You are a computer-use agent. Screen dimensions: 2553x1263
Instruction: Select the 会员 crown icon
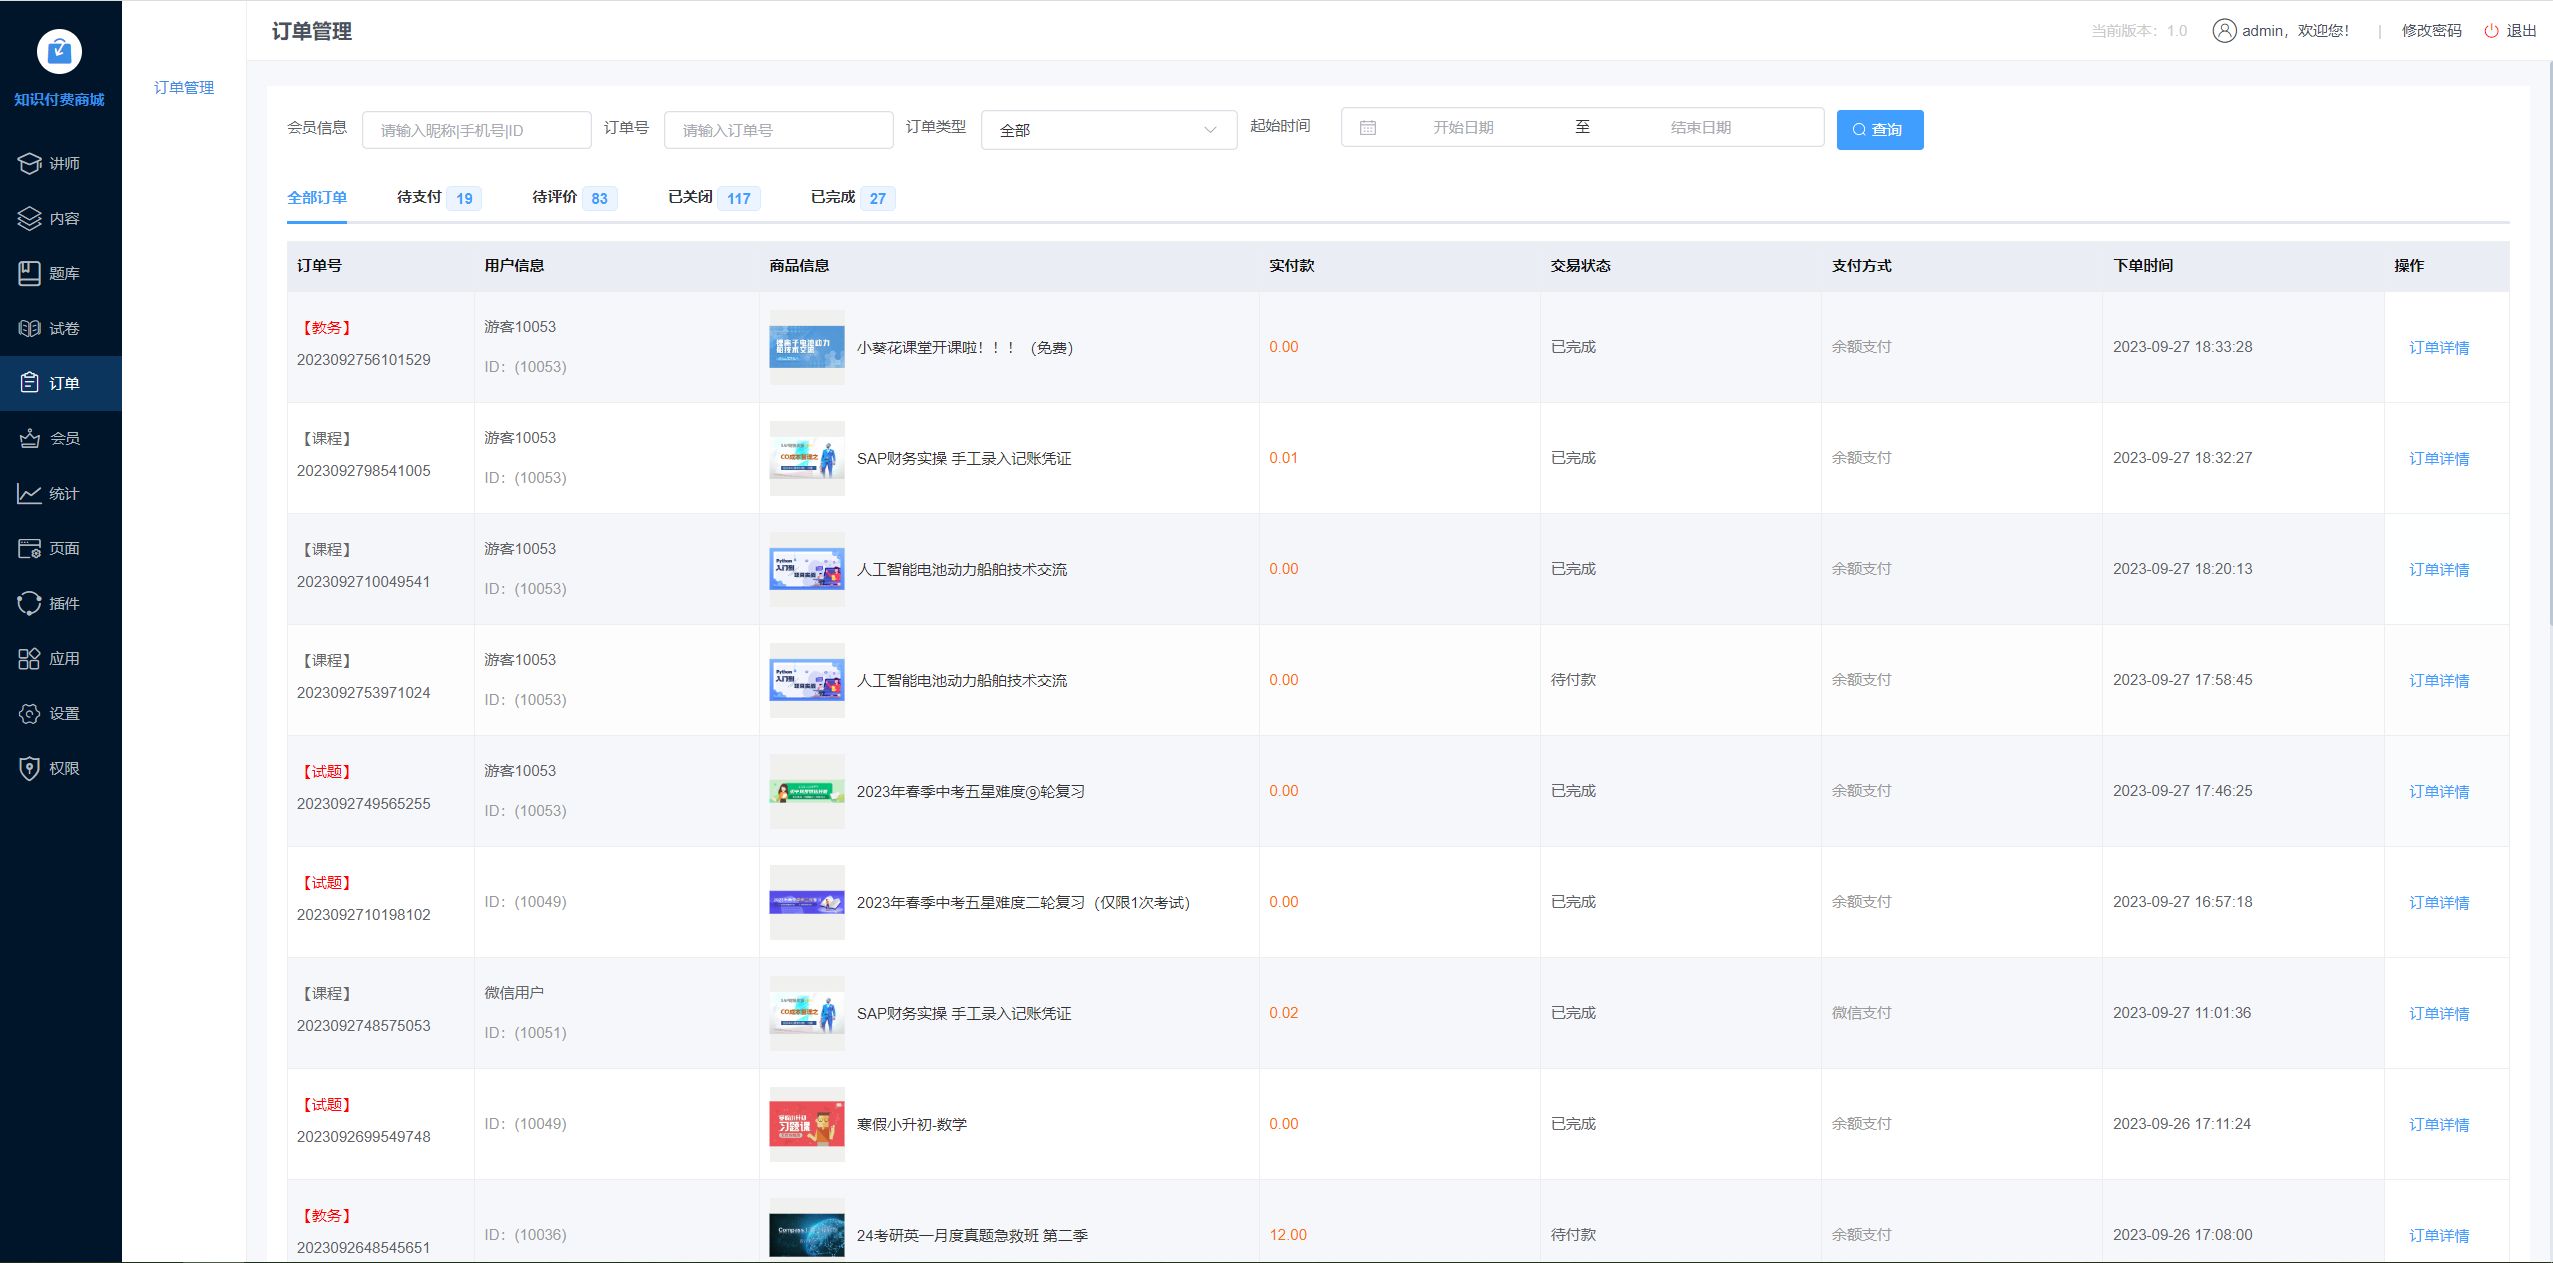pos(30,438)
